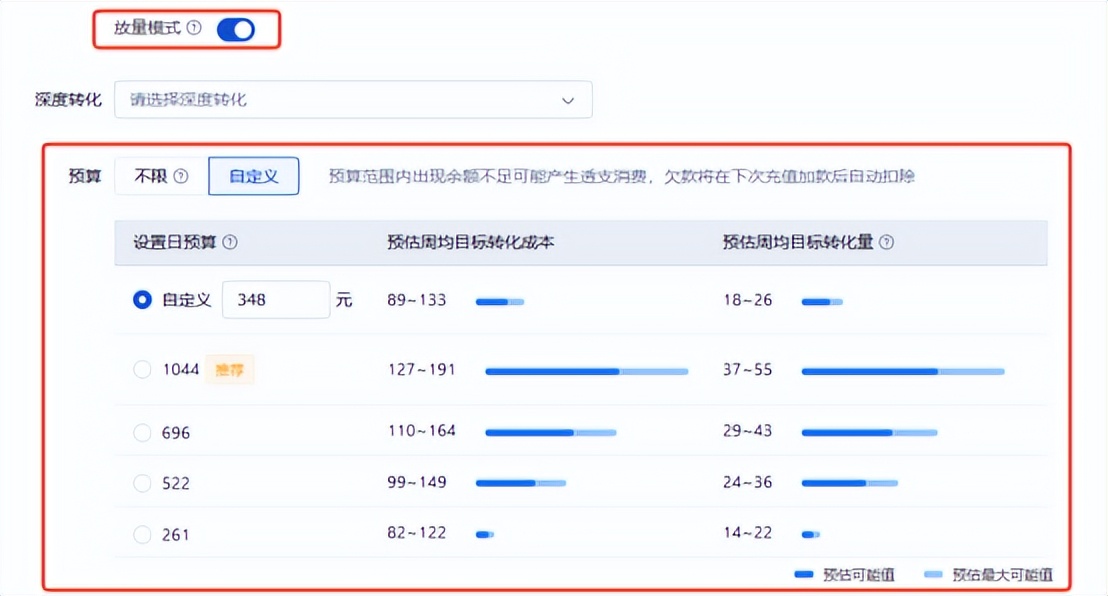This screenshot has height=596, width=1108.
Task: Click the 预估可能值 legend marker
Action: pyautogui.click(x=805, y=575)
